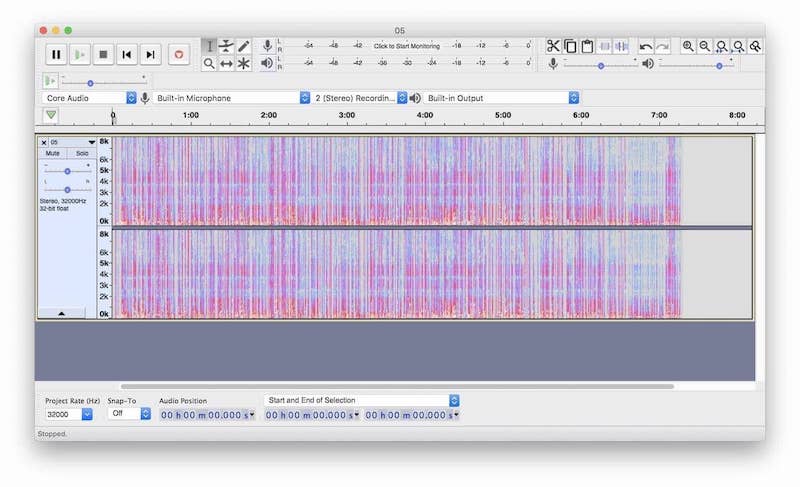Viewport: 800px width, 487px height.
Task: Pick the Multi-Tool asterisk icon
Action: pyautogui.click(x=243, y=63)
